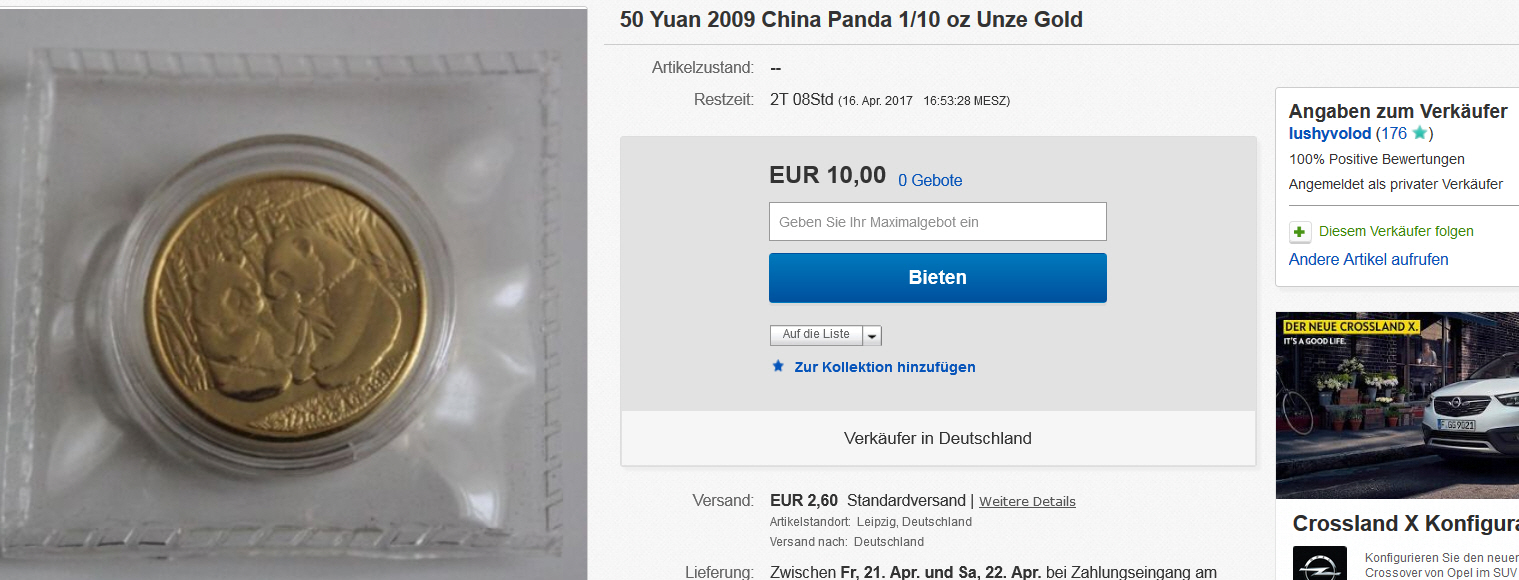Open seller profile lushyvolod
This screenshot has width=1519, height=580.
click(1330, 134)
